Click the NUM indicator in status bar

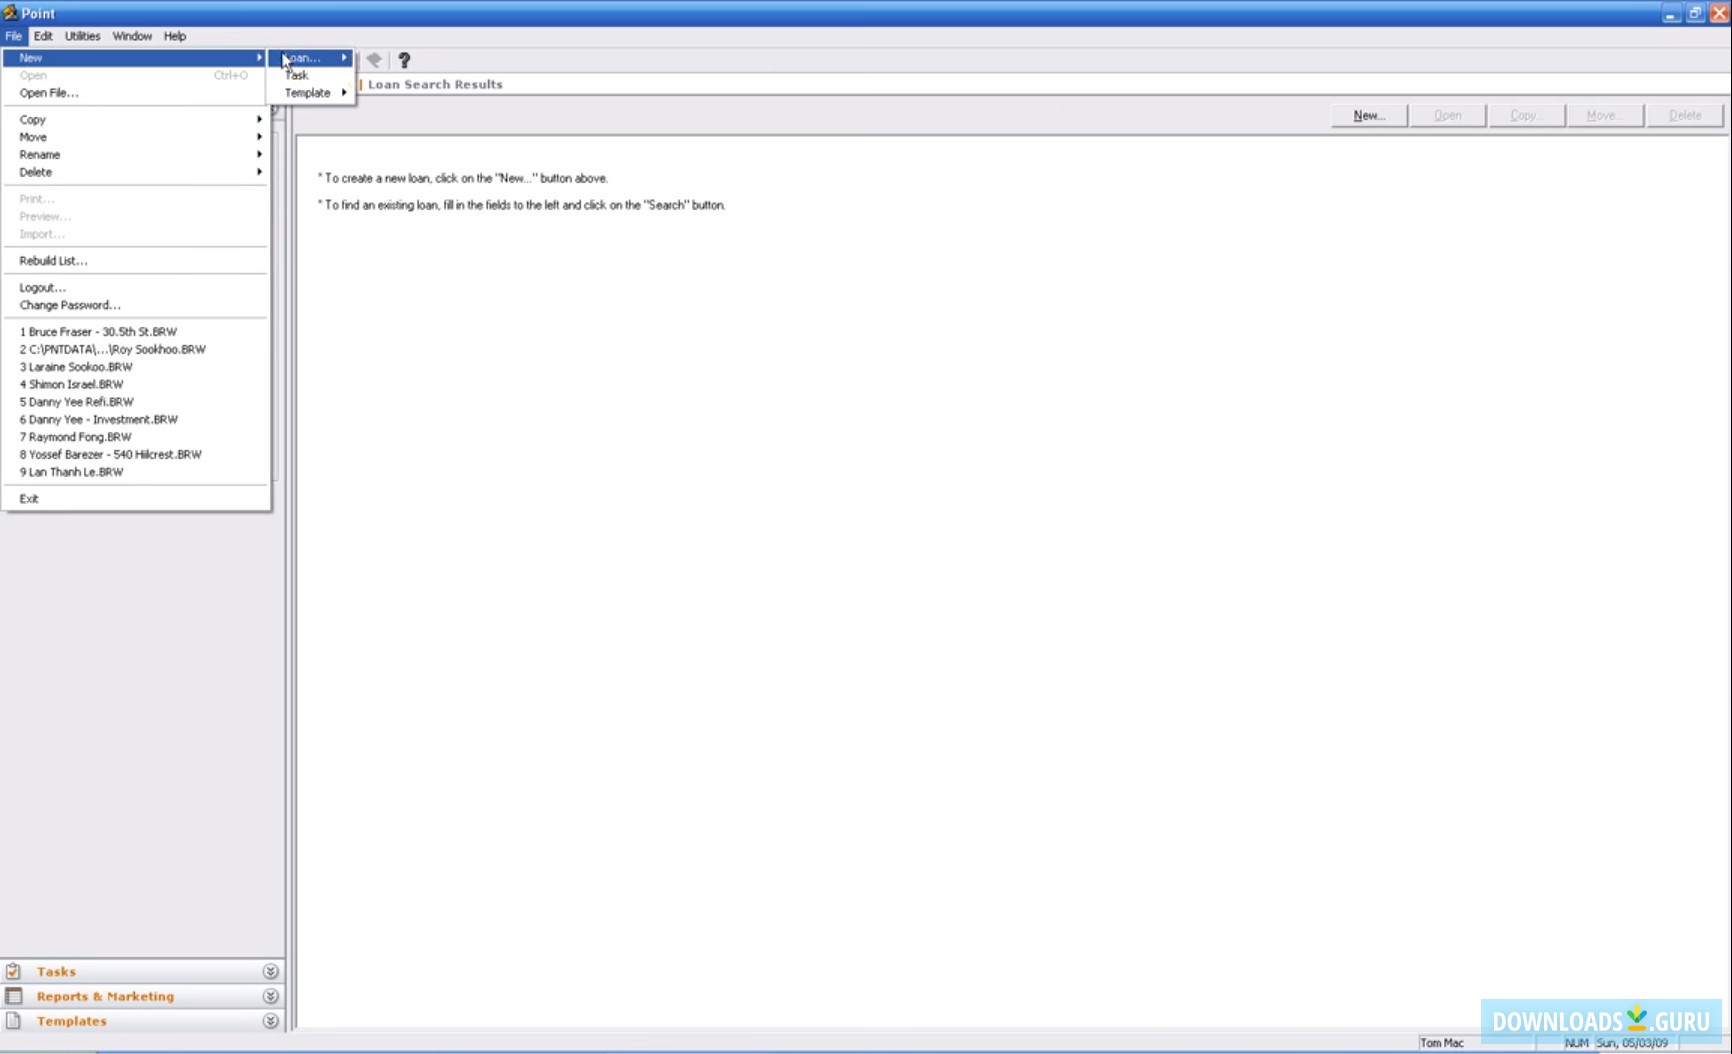click(x=1577, y=1043)
